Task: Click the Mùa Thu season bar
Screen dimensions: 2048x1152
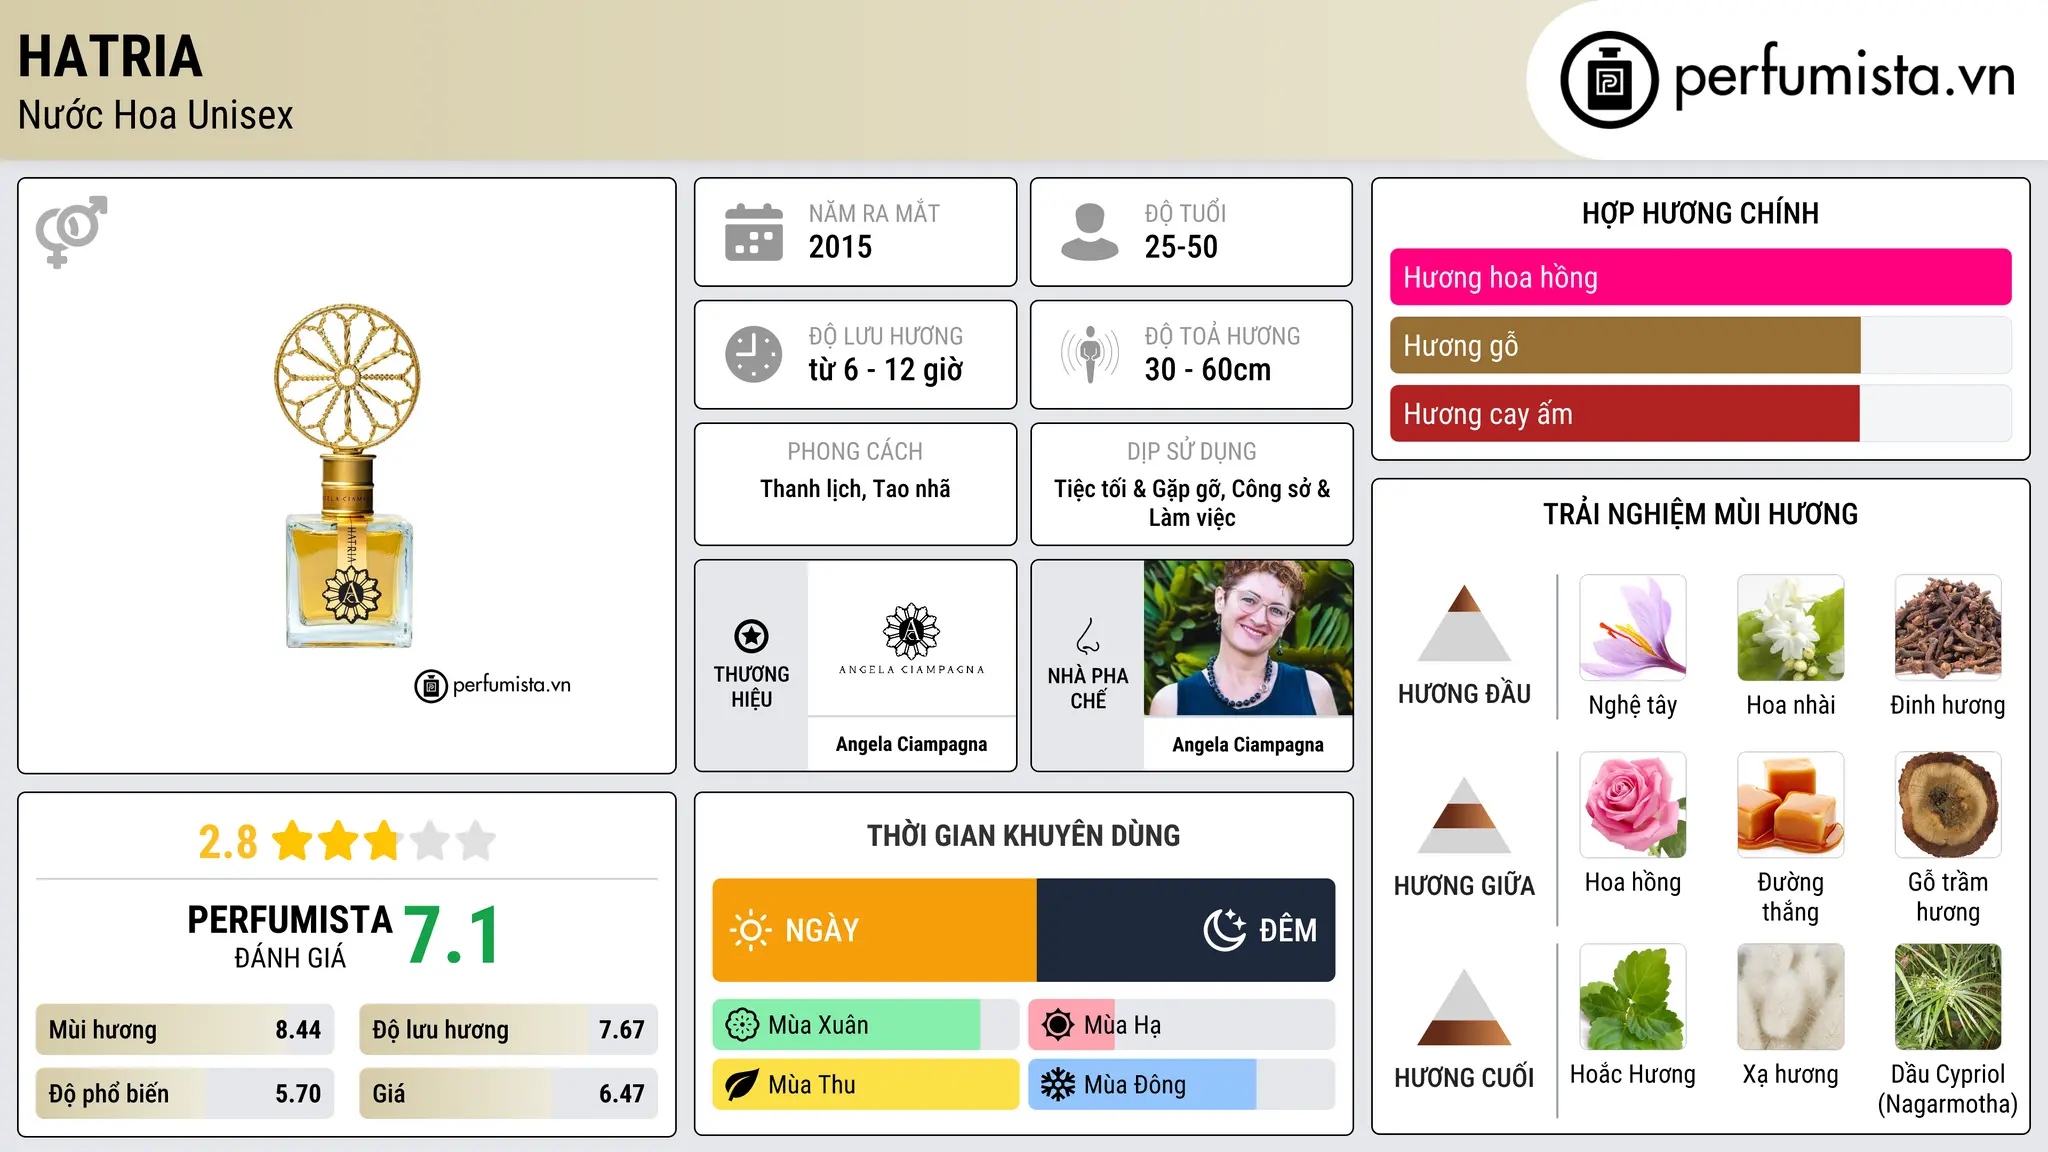Action: point(866,1085)
